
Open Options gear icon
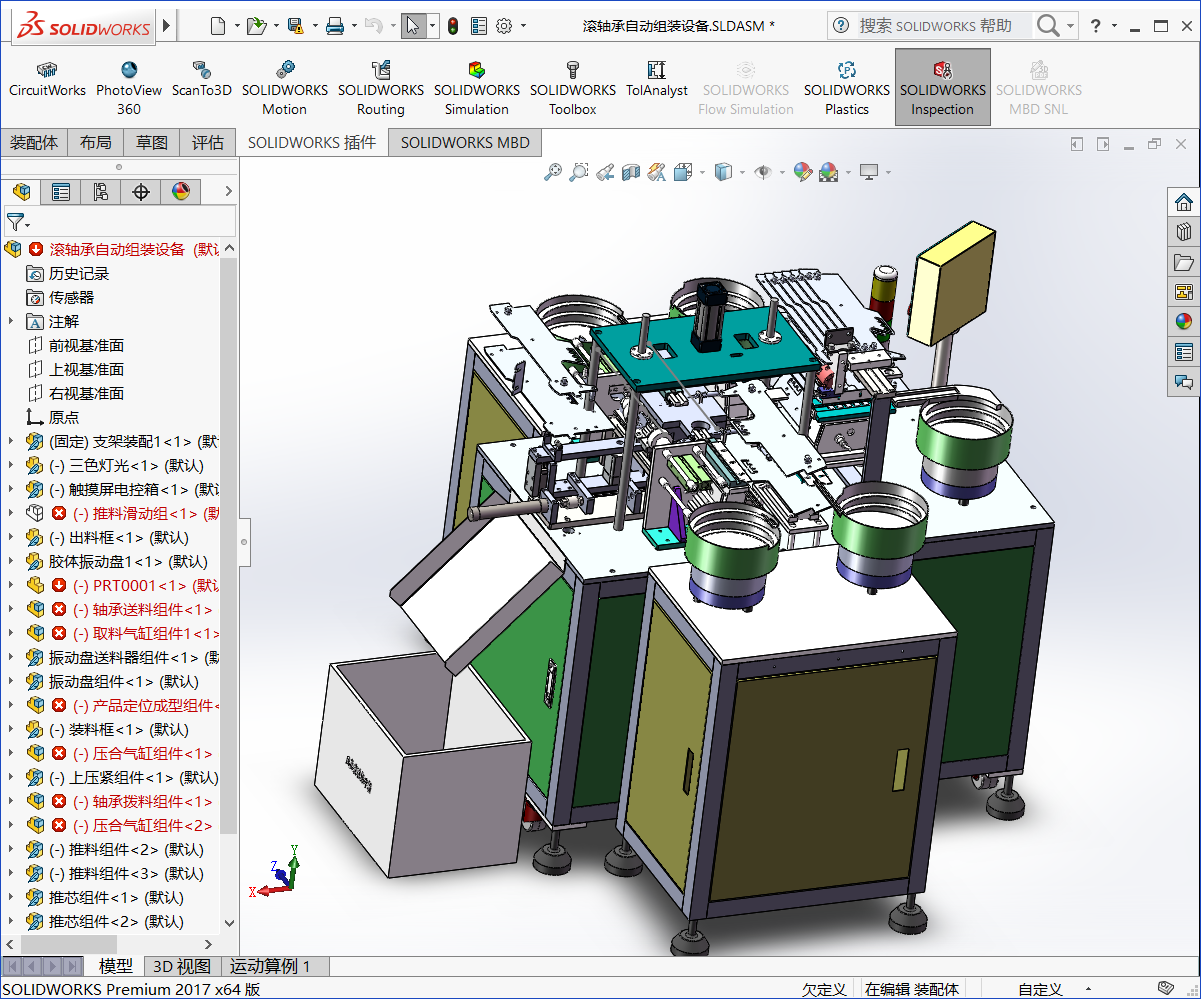504,26
